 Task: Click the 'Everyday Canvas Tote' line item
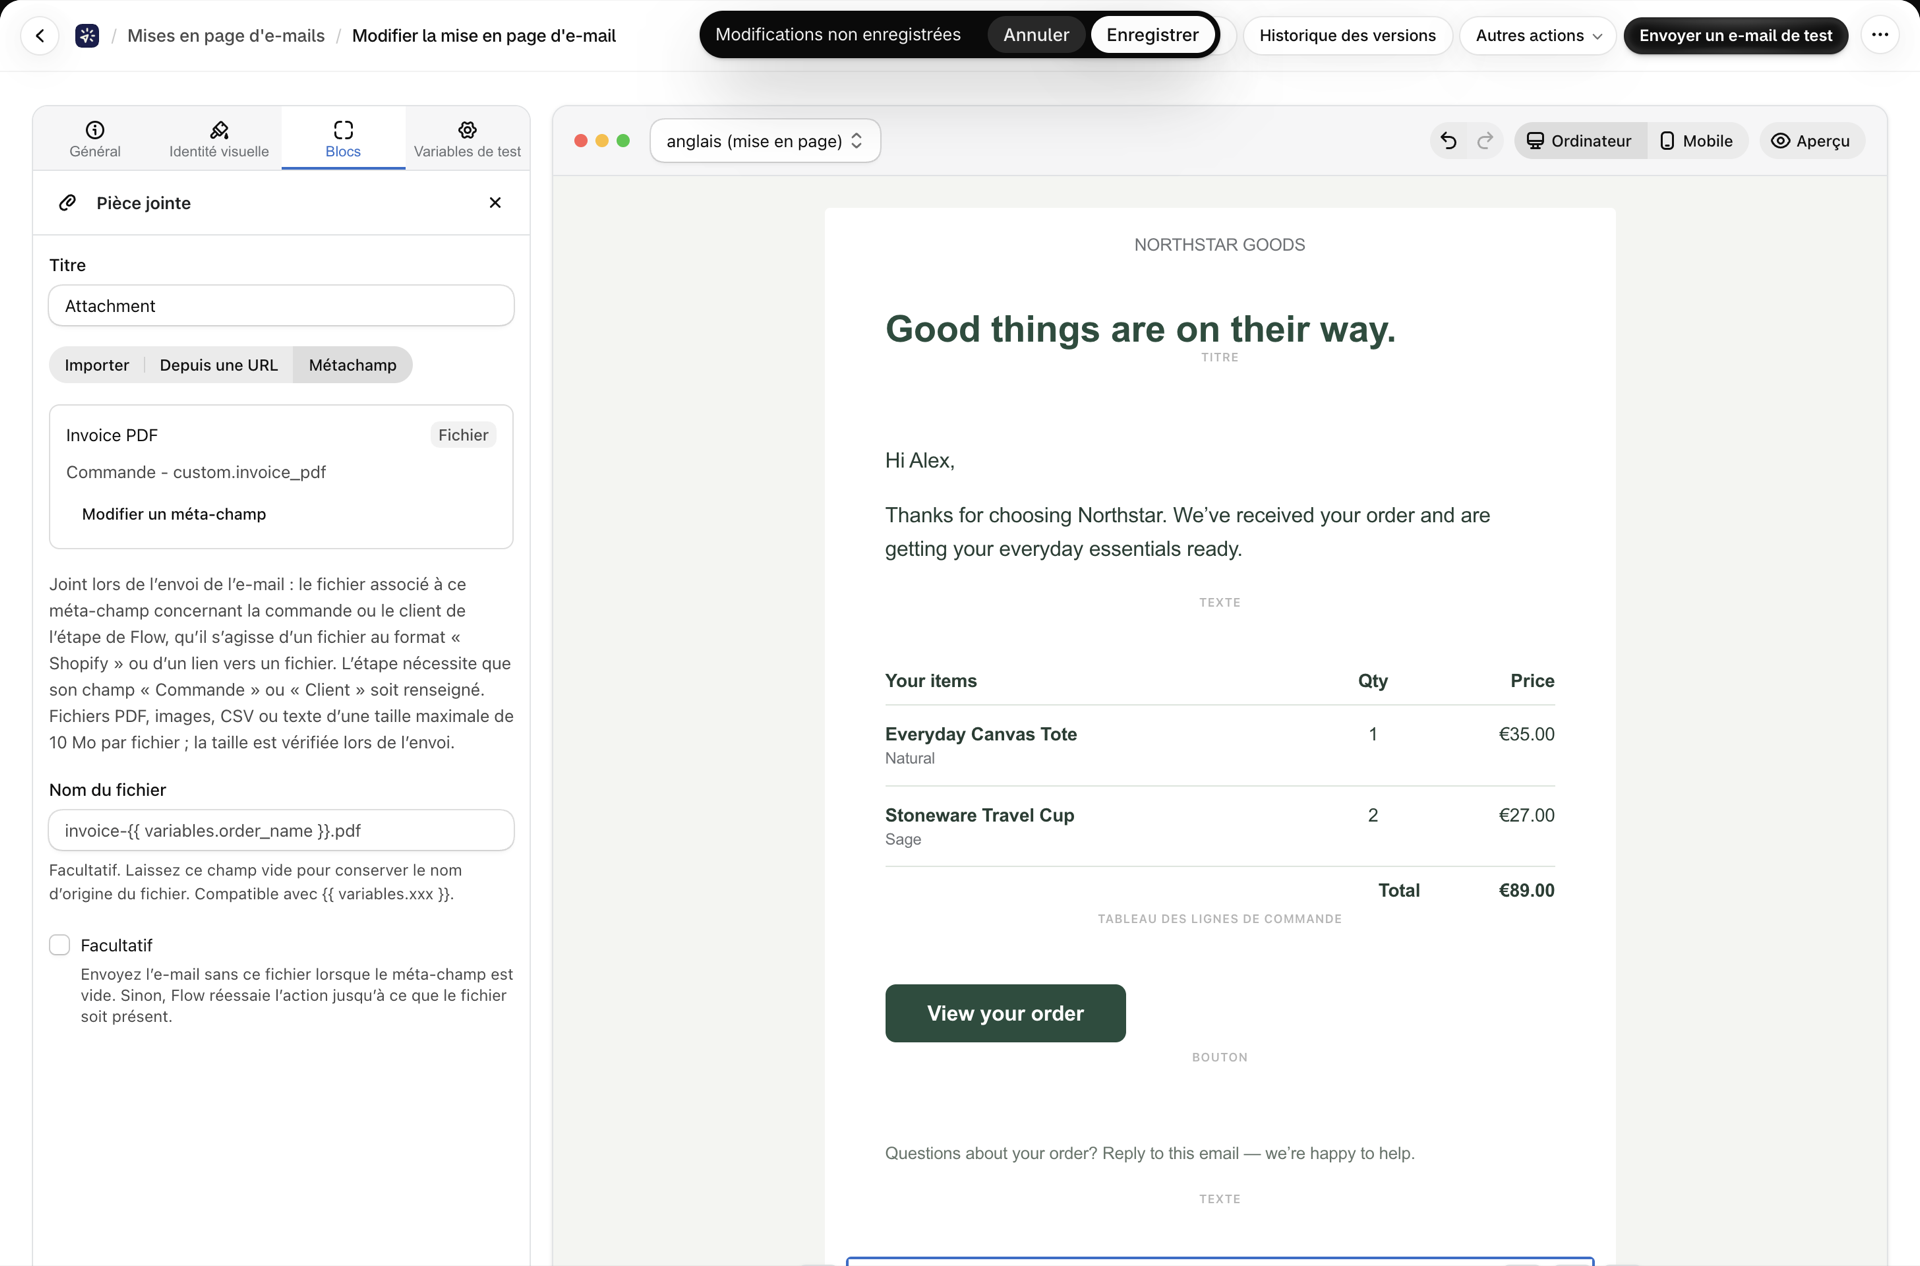pos(980,734)
